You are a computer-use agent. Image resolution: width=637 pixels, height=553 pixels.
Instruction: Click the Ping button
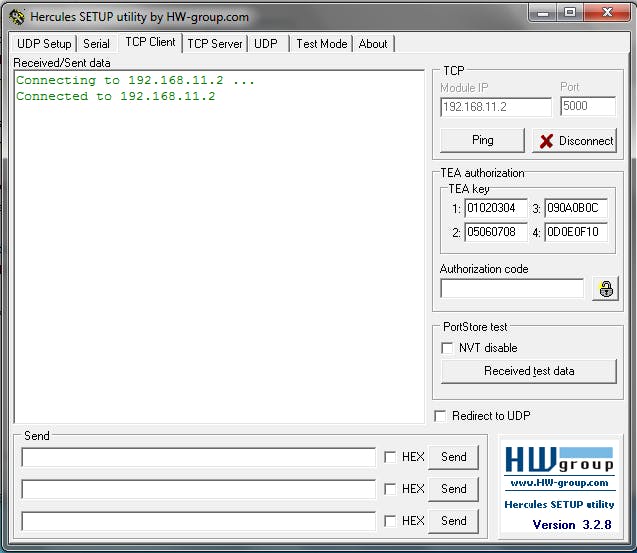pos(482,141)
